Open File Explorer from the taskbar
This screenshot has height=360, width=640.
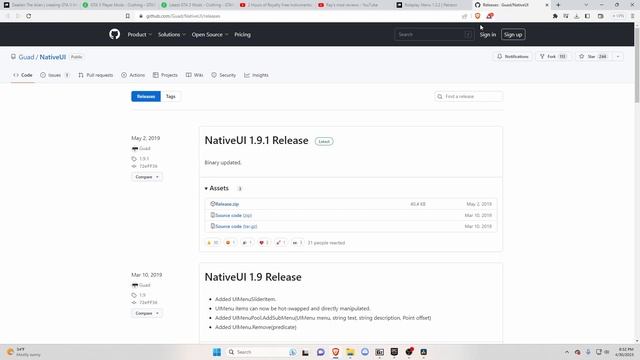350,352
